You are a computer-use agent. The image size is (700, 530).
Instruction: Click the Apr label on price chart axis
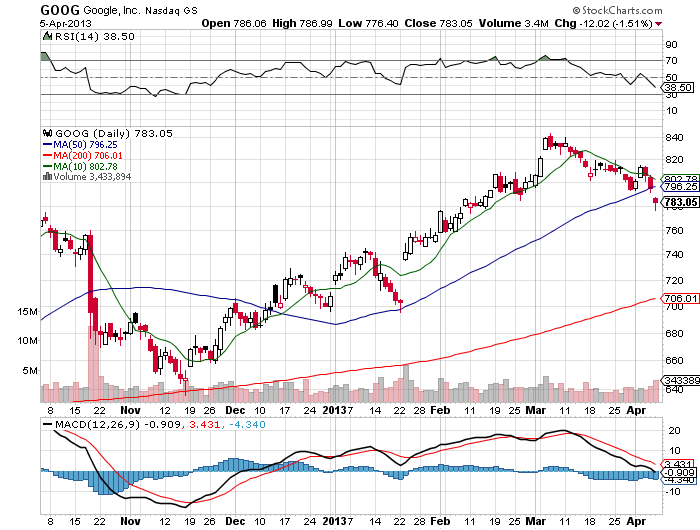(636, 410)
